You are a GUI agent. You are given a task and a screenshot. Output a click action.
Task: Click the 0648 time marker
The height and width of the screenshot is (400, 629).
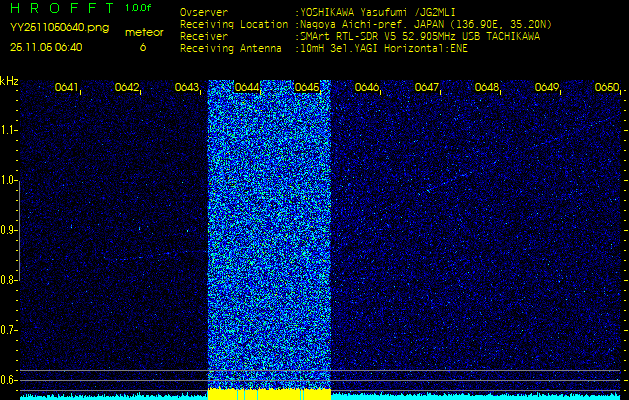point(487,87)
